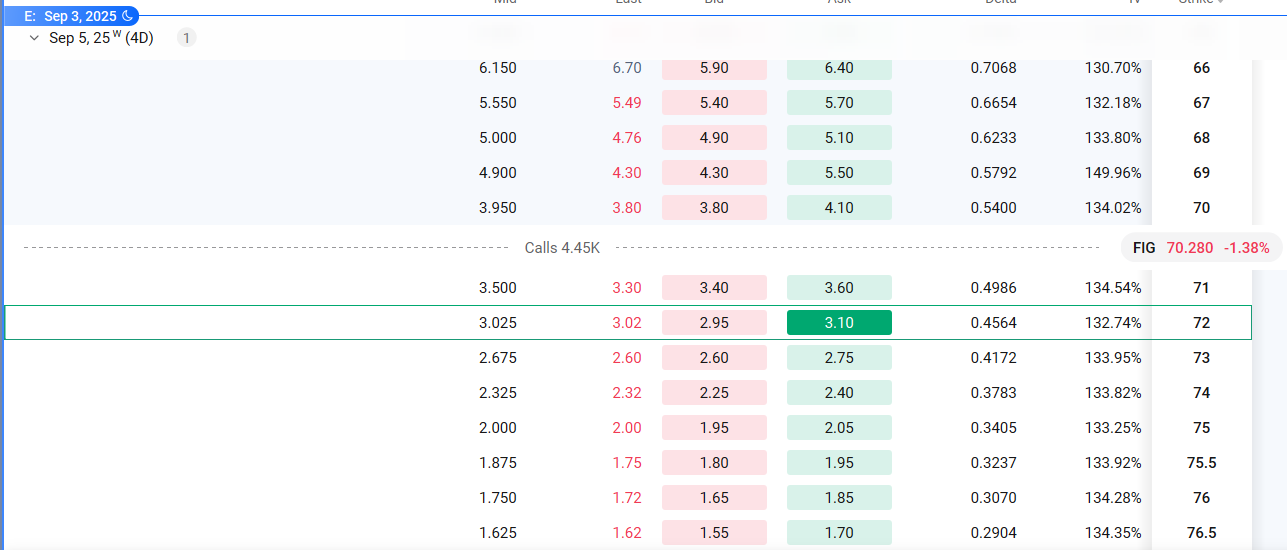Click the FIG 70.280 price badge

click(x=1201, y=247)
